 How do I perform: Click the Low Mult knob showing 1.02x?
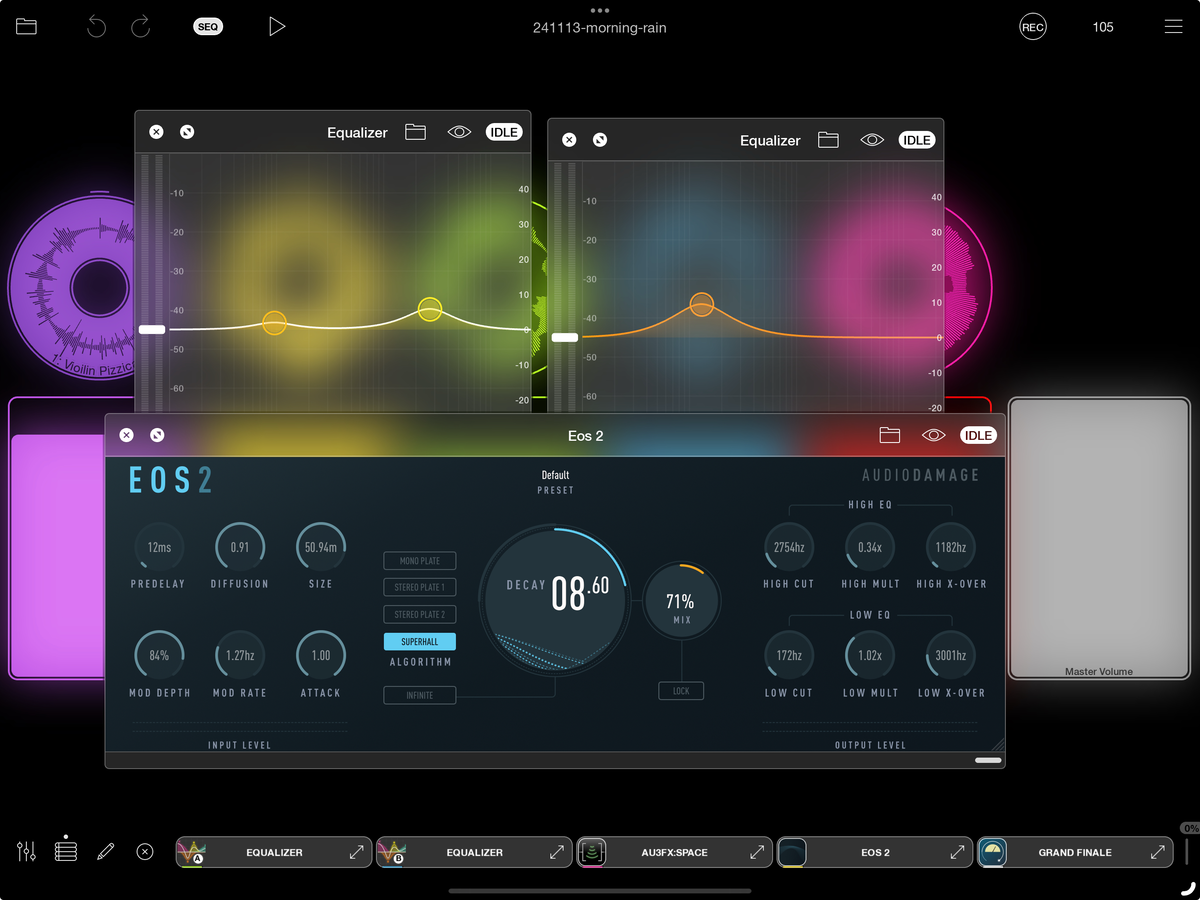click(870, 655)
